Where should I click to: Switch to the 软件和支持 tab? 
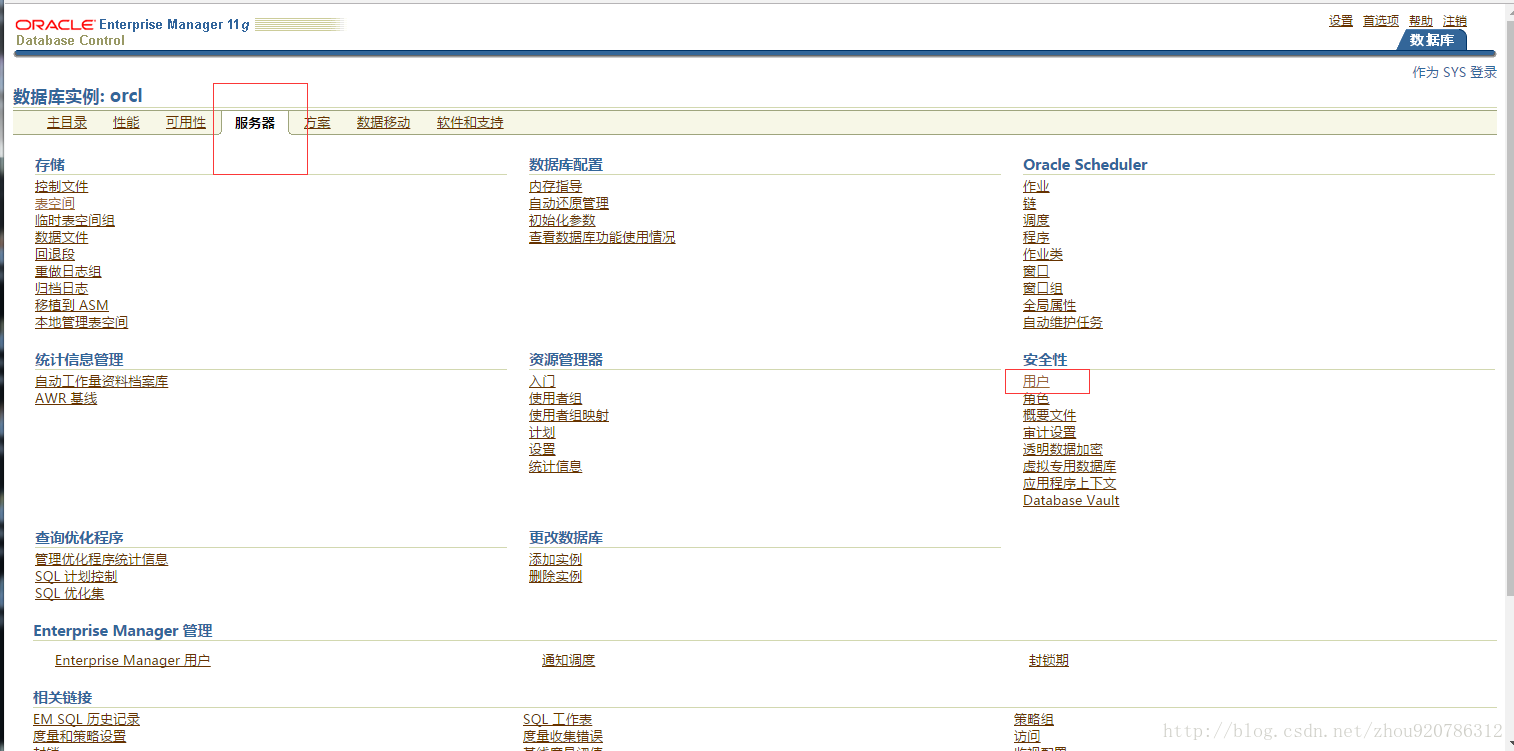pos(470,123)
